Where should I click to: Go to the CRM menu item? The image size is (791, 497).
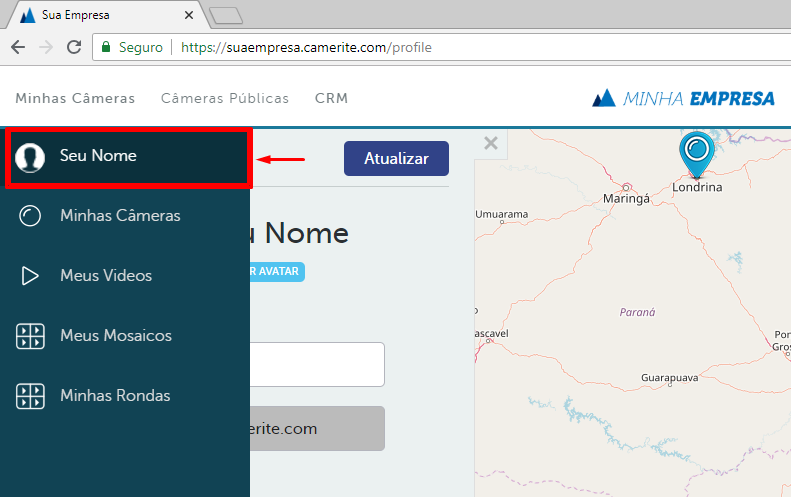(331, 98)
